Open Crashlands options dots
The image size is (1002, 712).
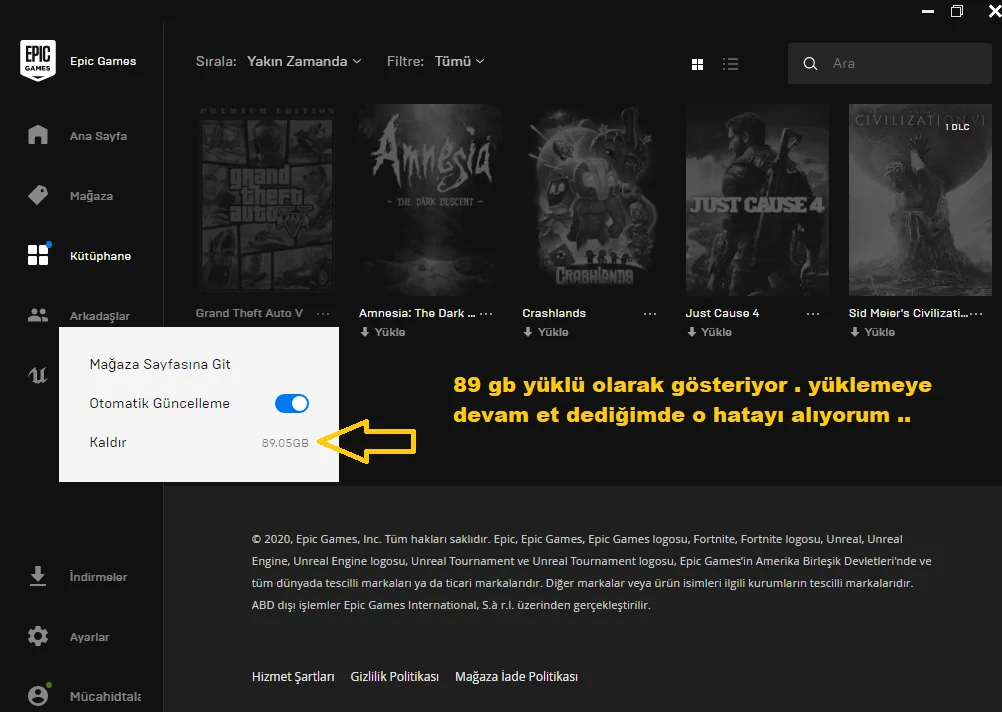[x=650, y=313]
